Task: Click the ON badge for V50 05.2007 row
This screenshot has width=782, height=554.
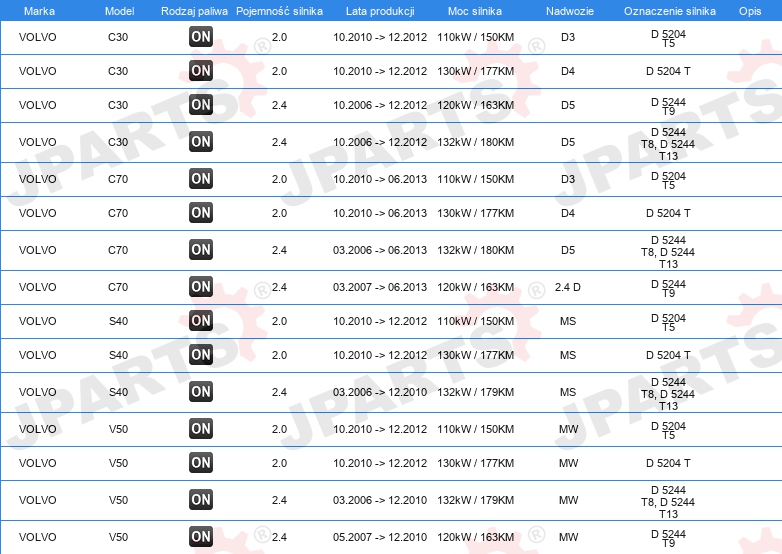Action: pyautogui.click(x=201, y=536)
